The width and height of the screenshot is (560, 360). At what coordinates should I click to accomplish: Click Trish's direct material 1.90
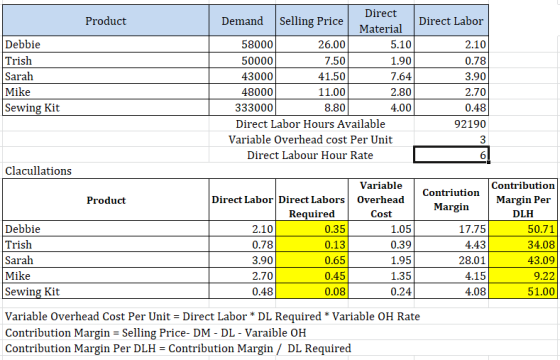(x=381, y=60)
